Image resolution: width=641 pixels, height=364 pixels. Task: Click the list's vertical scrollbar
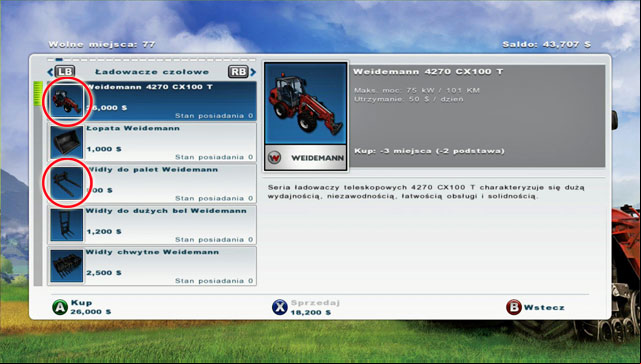point(38,183)
